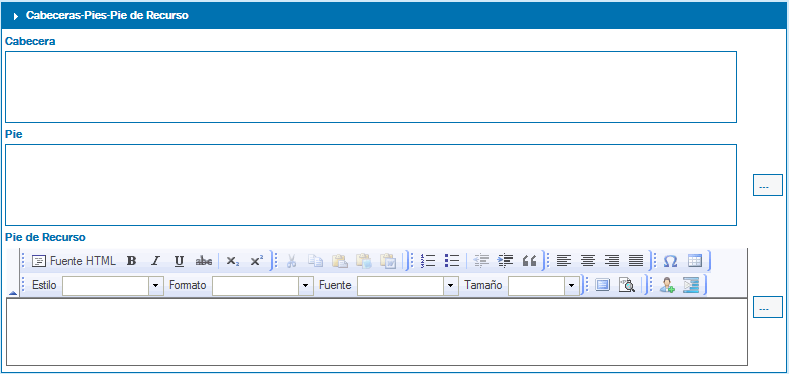Screen dimensions: 789x374
Task: Insert a table
Action: 695,261
